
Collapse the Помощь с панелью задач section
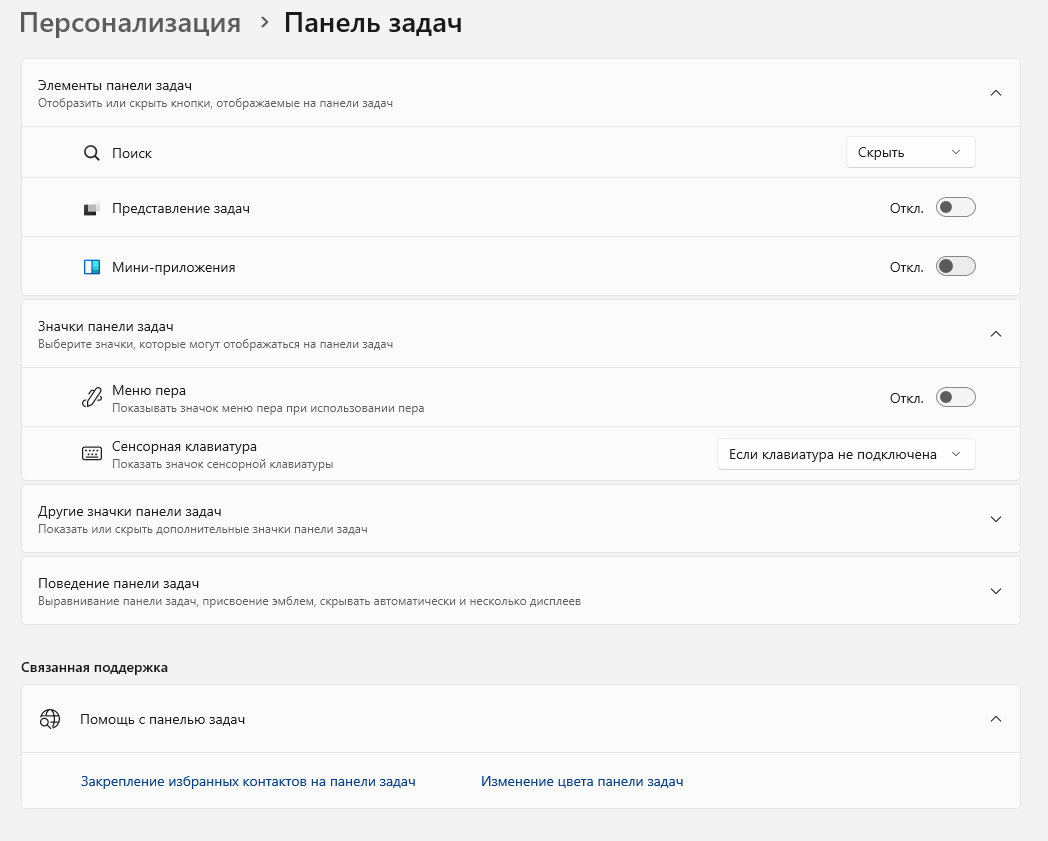click(995, 719)
